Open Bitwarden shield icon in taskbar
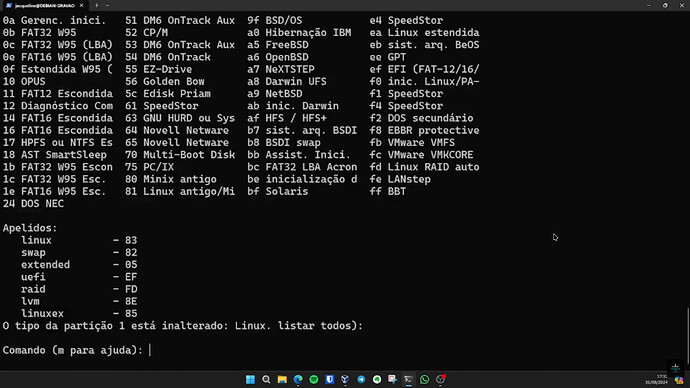The height and width of the screenshot is (388, 690). (330, 379)
